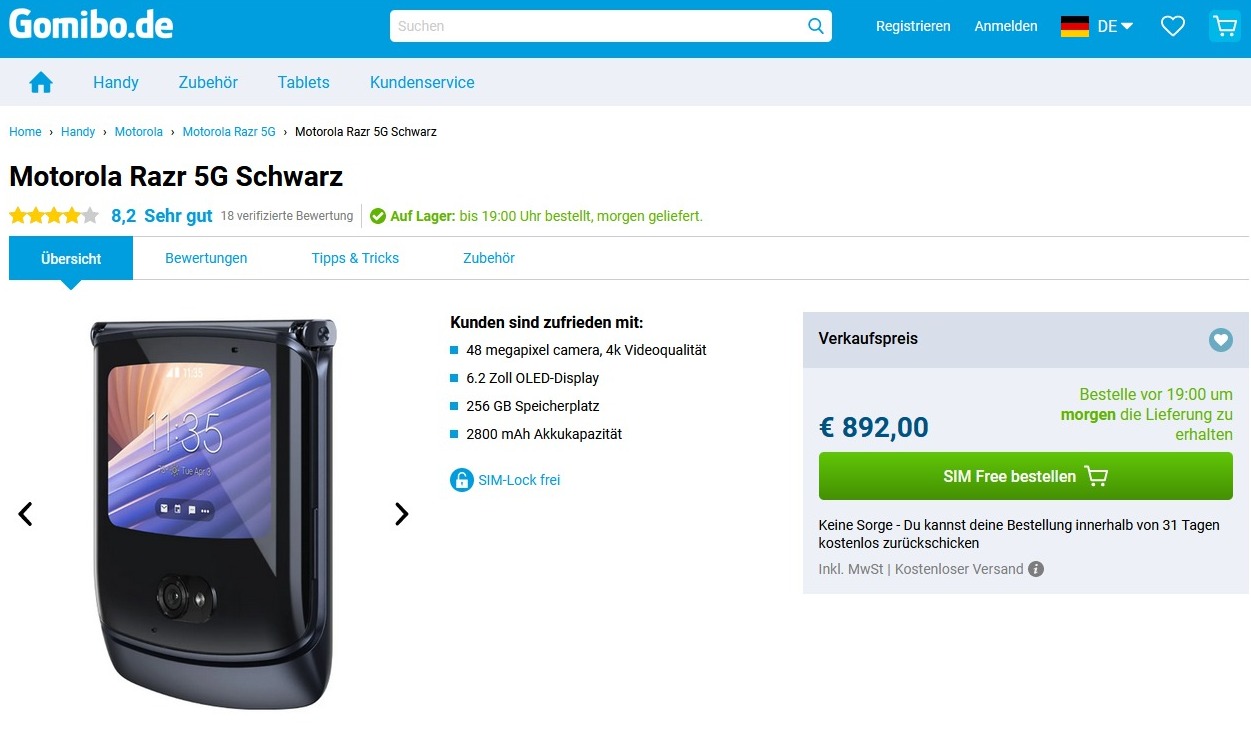The image size is (1251, 731).
Task: Go to Motorola Razr 5G breadcrumb
Action: 229,132
